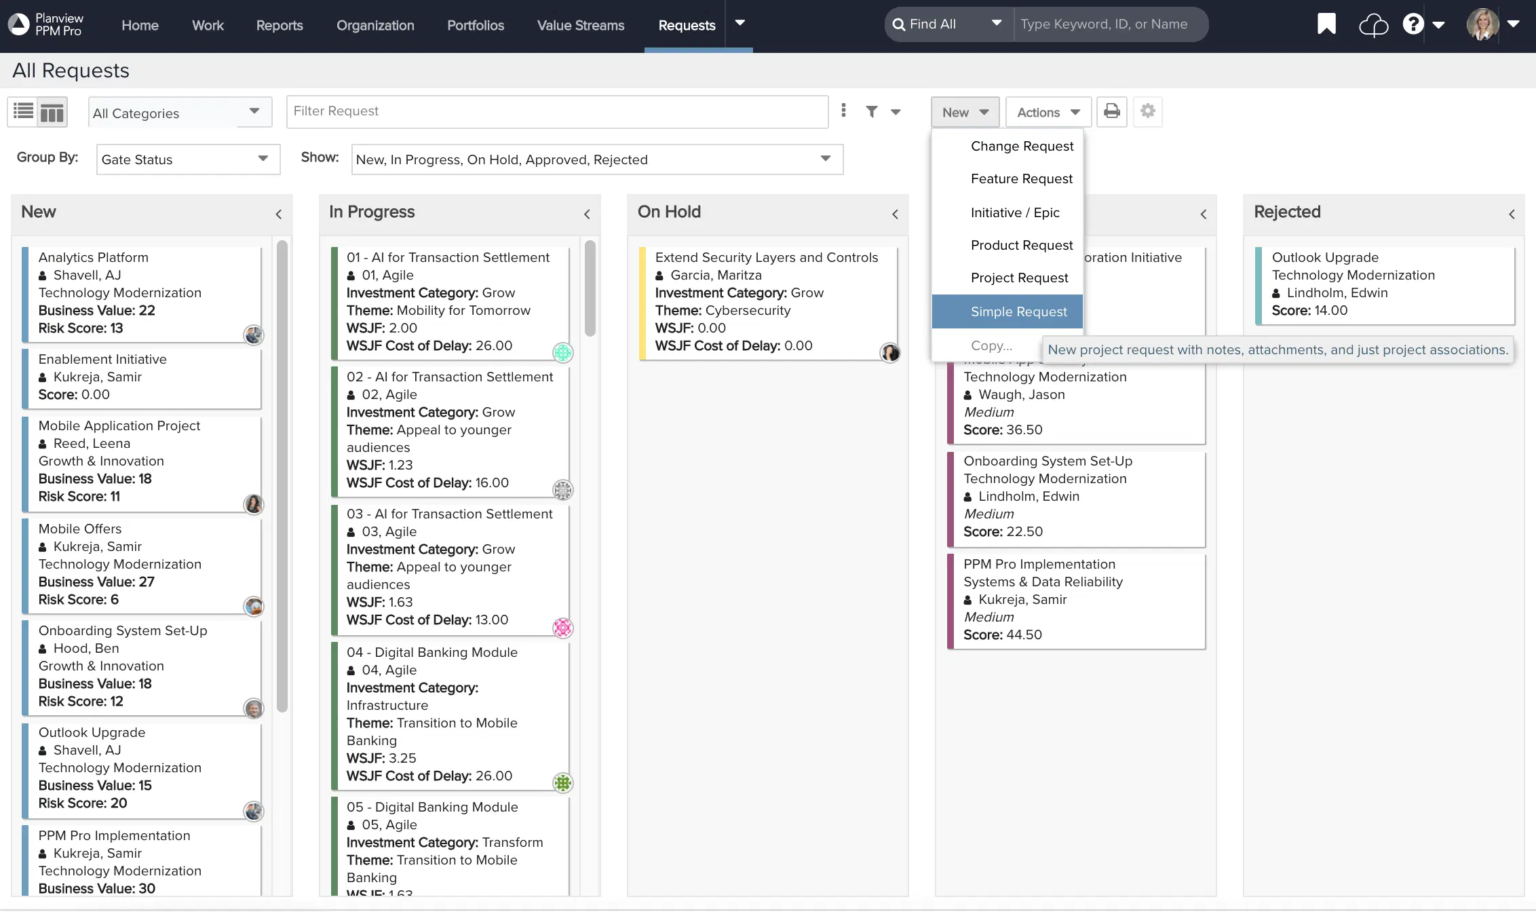The width and height of the screenshot is (1536, 912).
Task: Switch to list view
Action: point(22,111)
